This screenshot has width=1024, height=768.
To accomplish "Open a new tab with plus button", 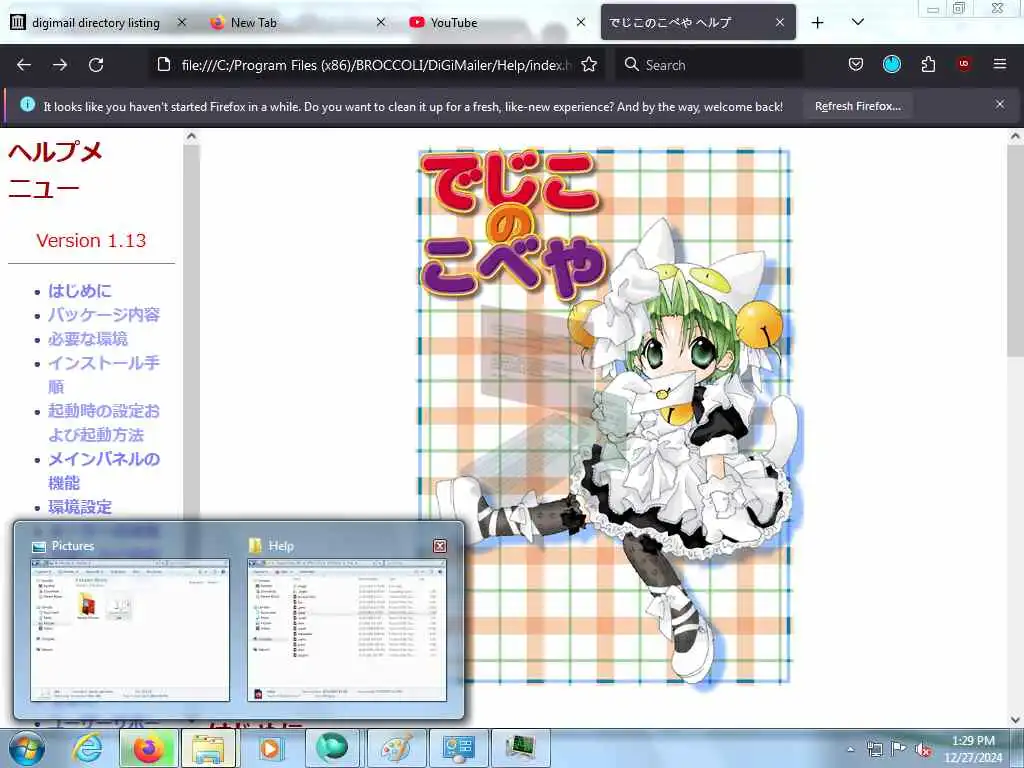I will point(818,22).
